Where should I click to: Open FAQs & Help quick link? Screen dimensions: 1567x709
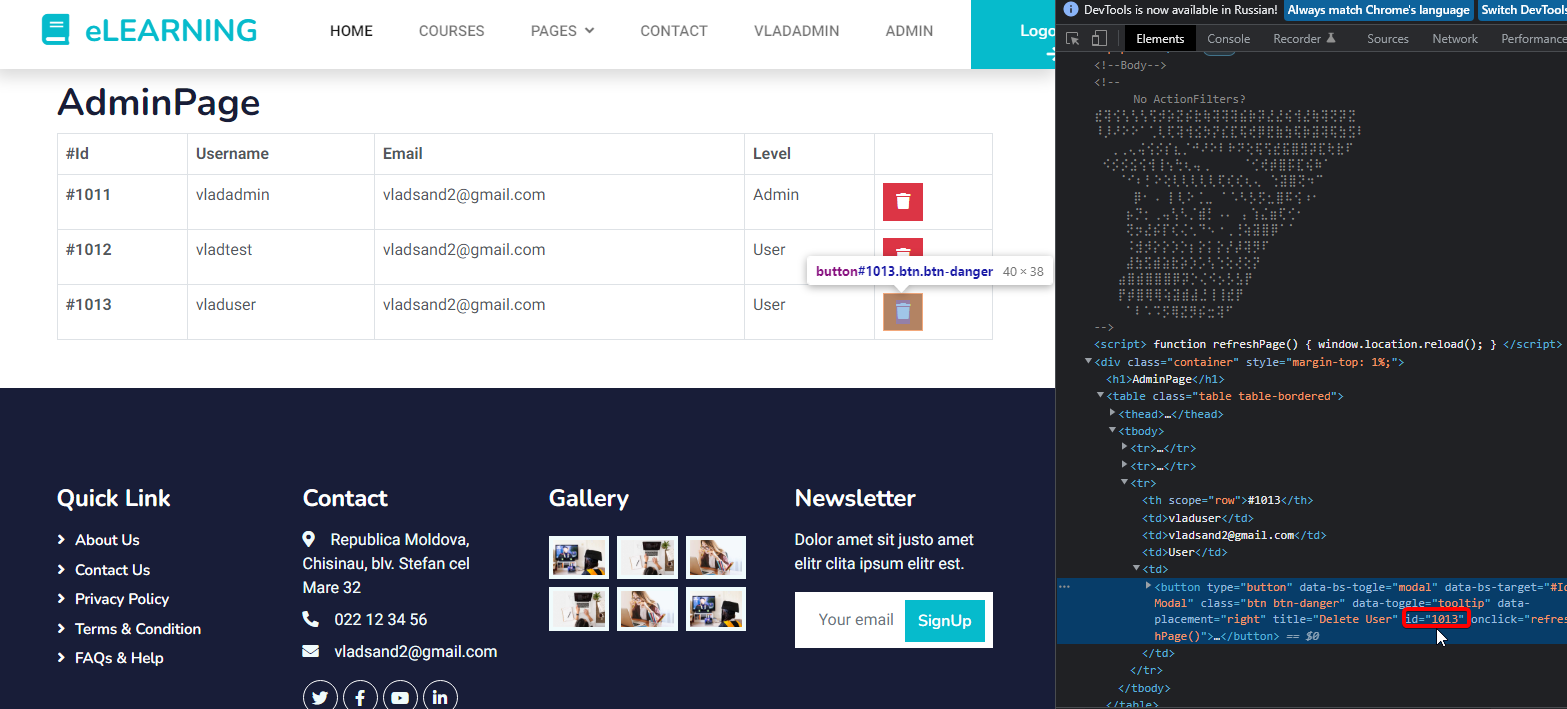pyautogui.click(x=119, y=658)
